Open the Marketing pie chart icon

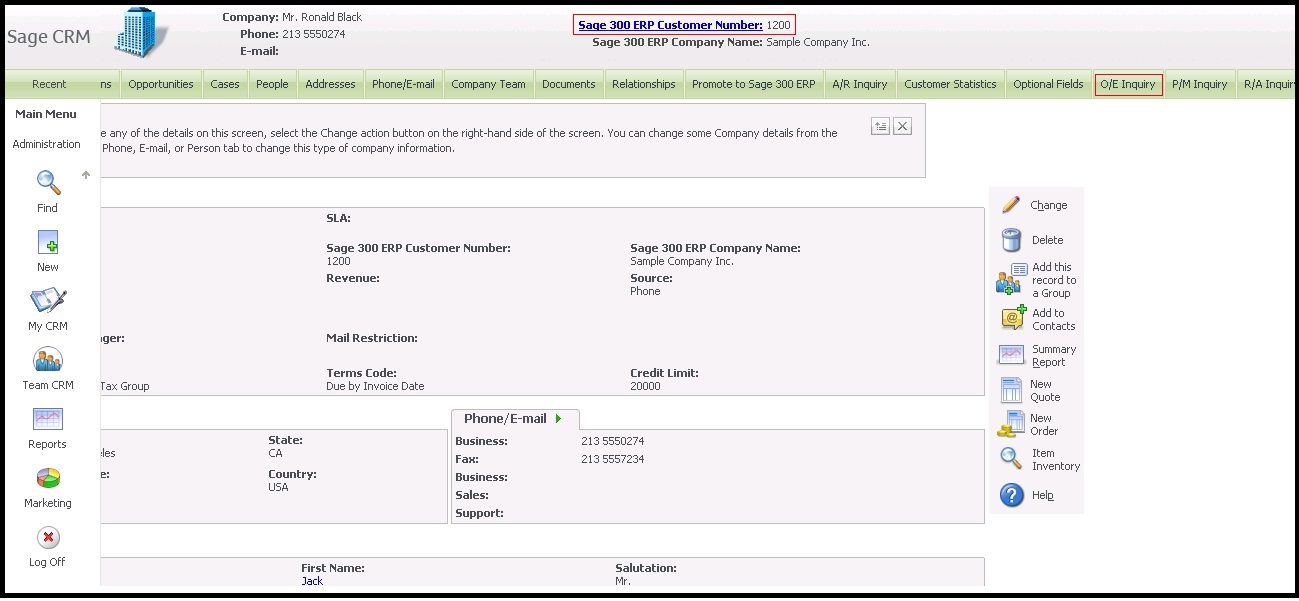(x=48, y=478)
